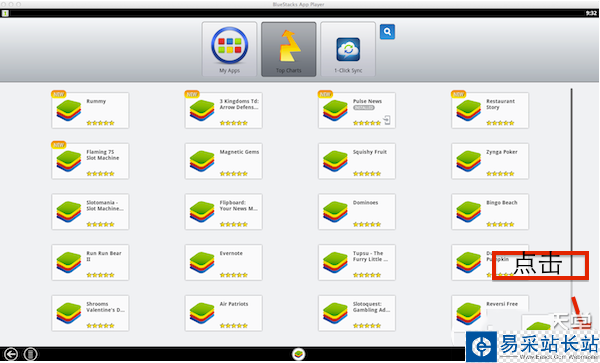
Task: Open the 1-Click Sync tab
Action: coord(348,49)
